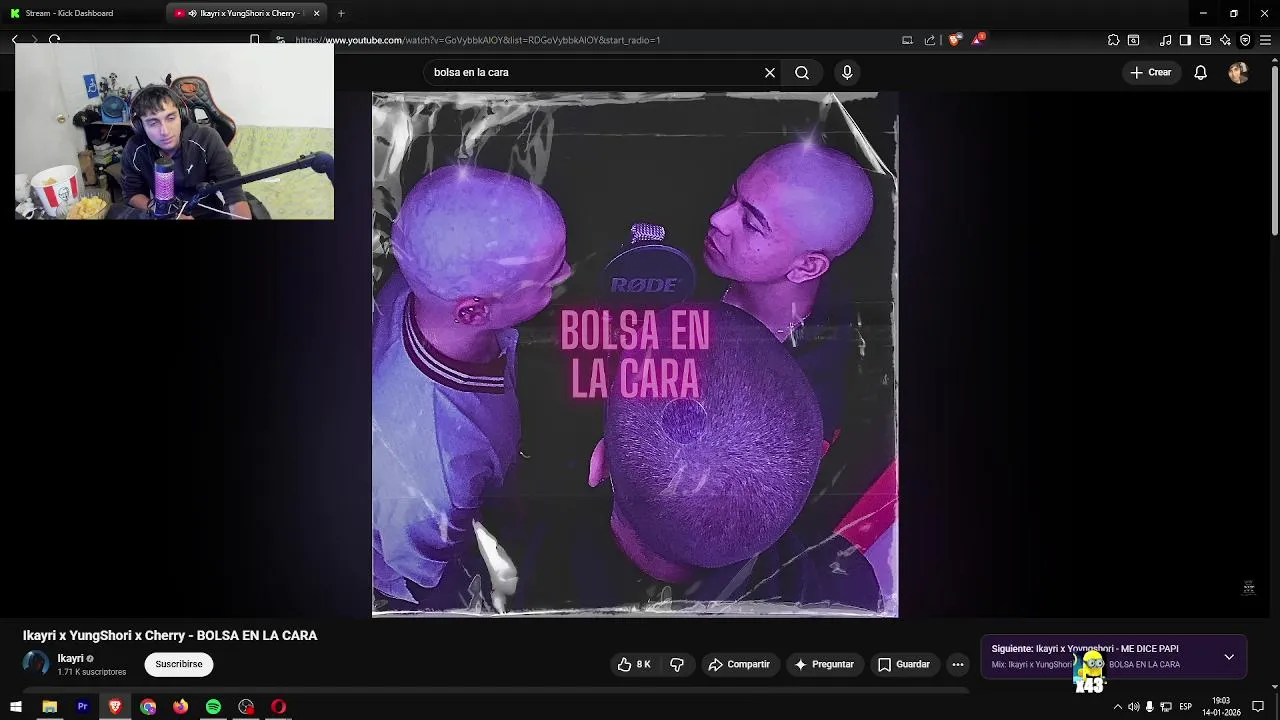
Task: Collapse the Siguiente mix panel chevron
Action: pyautogui.click(x=1229, y=657)
